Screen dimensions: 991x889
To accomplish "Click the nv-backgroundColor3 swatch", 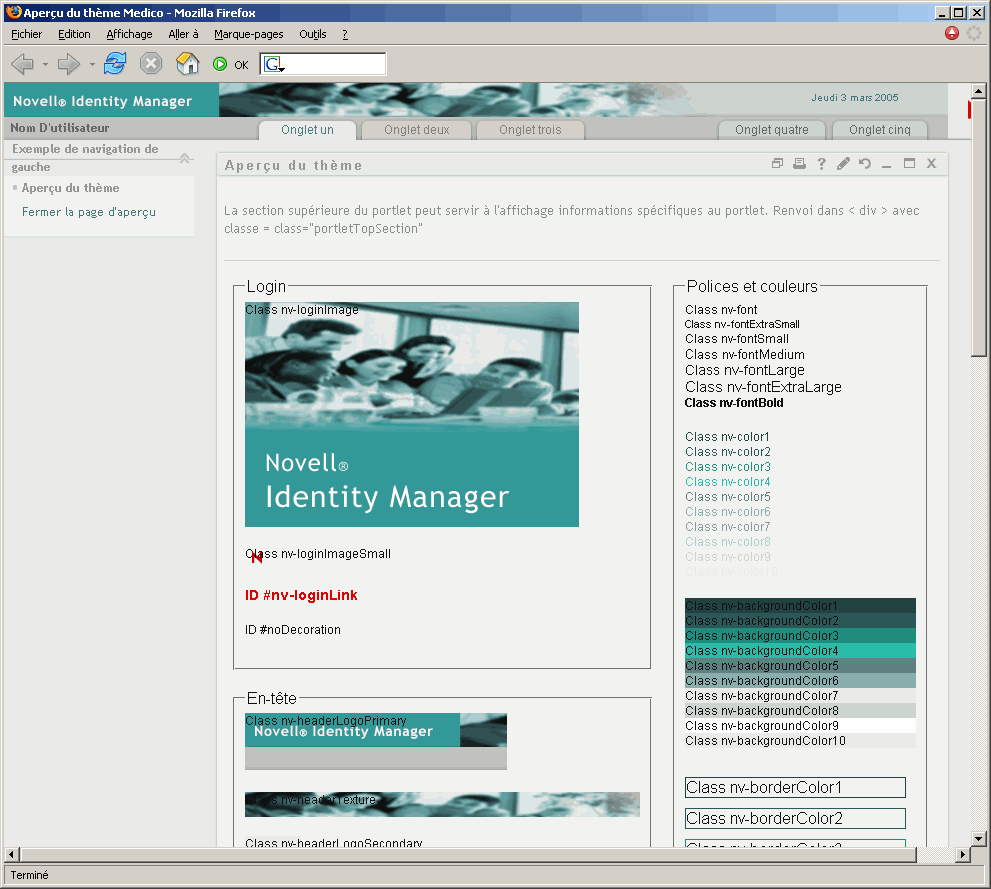I will pyautogui.click(x=800, y=636).
